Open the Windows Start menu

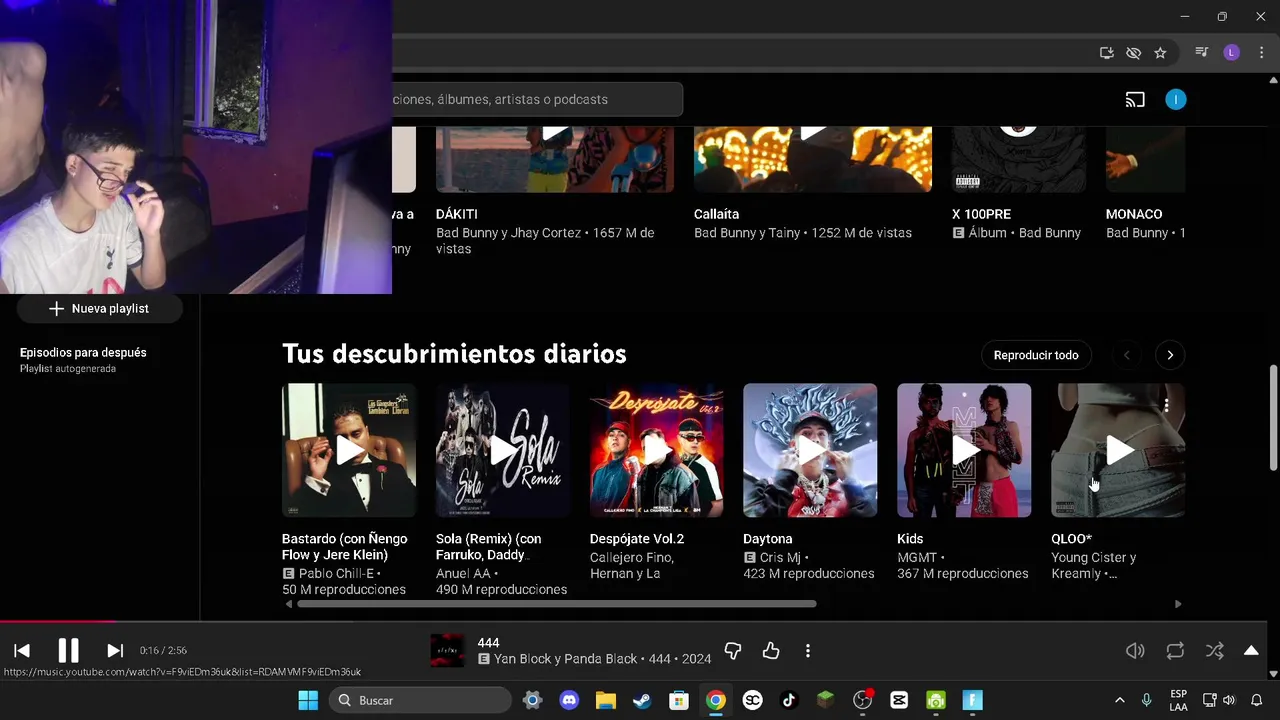point(308,700)
